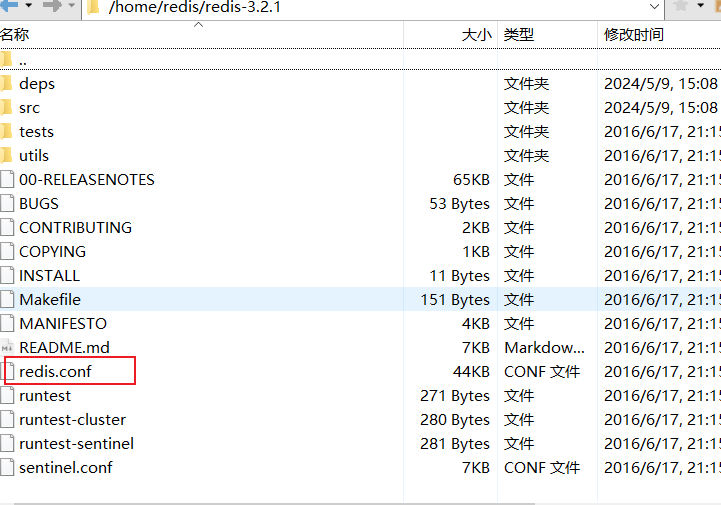Viewport: 721px width, 505px height.
Task: Select the utils folder icon
Action: (6, 156)
